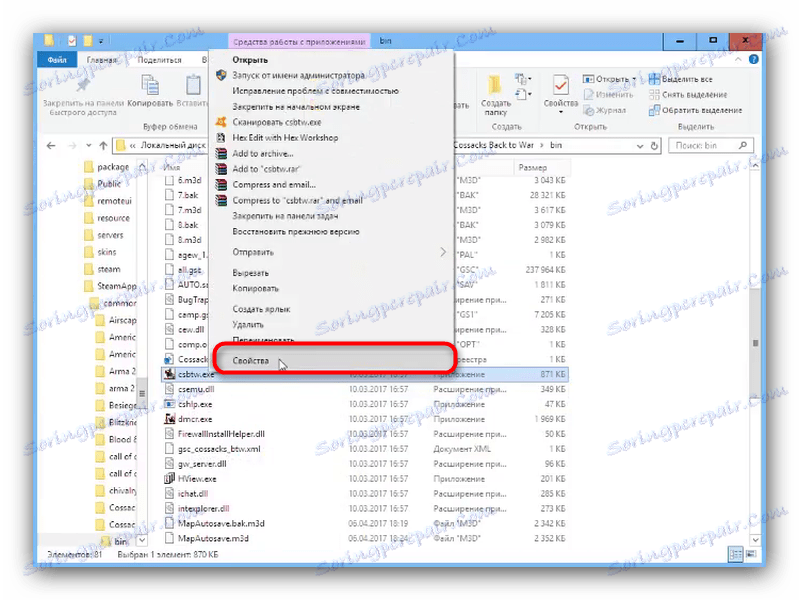Viewport: 799px width, 600px height.
Task: Choose Закрепить на начальном экране
Action: (296, 107)
